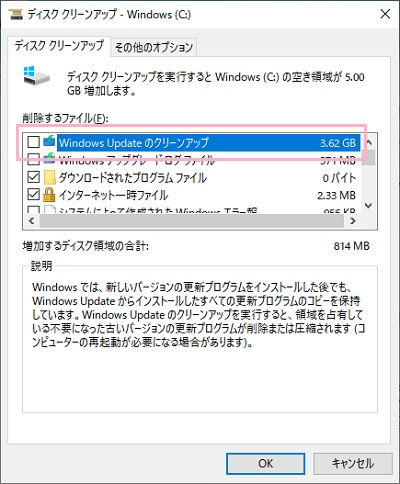Click the 814 MB total value
The height and width of the screenshot is (484, 400).
pos(352,246)
